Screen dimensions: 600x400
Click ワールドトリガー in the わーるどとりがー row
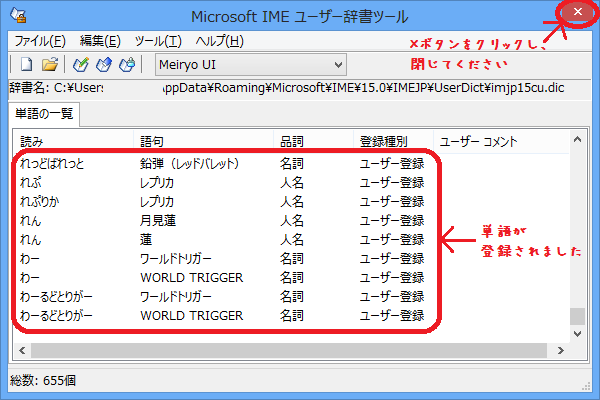(176, 297)
